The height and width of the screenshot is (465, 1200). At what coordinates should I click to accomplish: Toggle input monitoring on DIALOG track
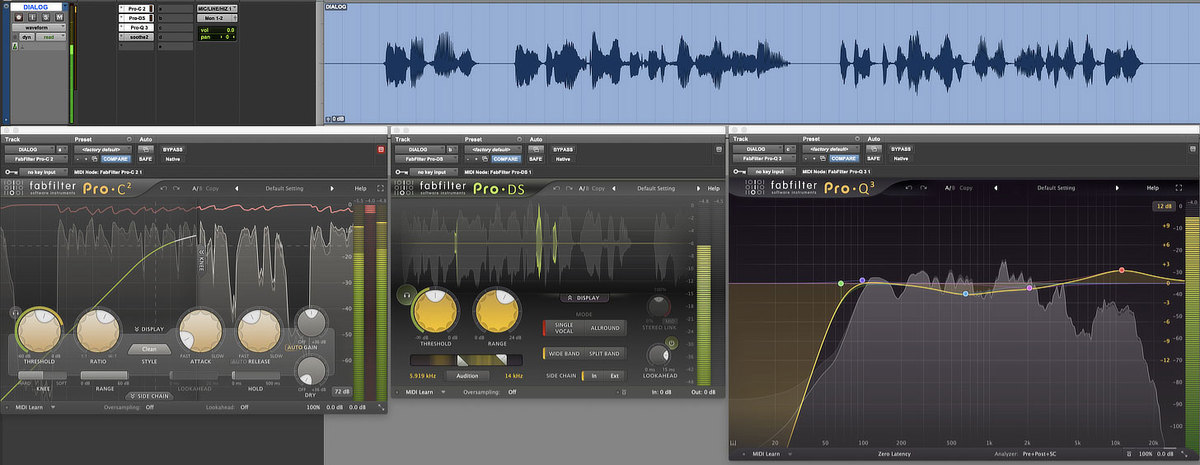pyautogui.click(x=33, y=17)
